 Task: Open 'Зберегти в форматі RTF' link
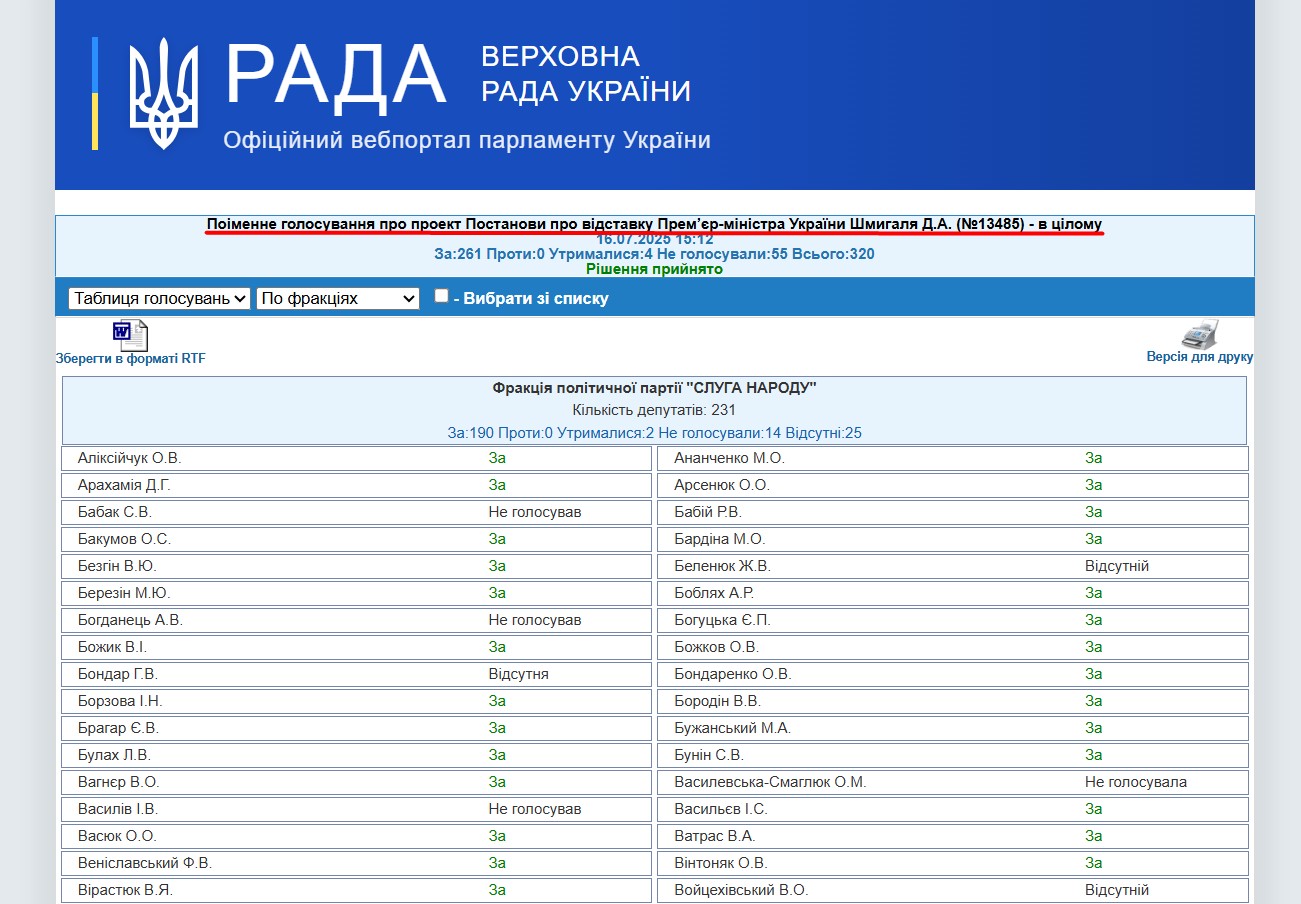[x=131, y=359]
